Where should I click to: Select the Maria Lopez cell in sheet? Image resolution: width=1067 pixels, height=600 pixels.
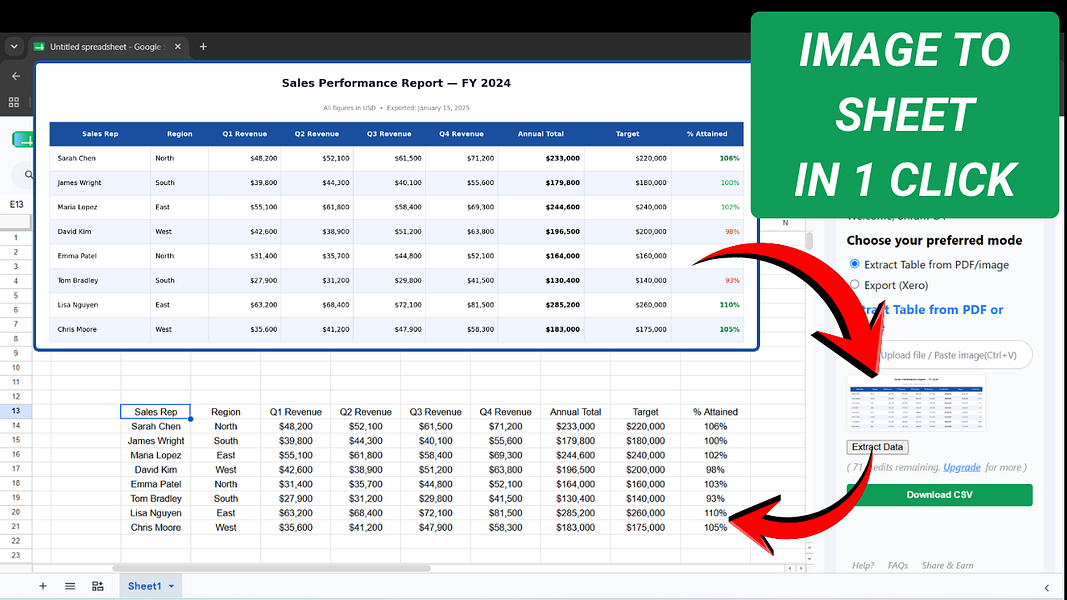[x=155, y=455]
